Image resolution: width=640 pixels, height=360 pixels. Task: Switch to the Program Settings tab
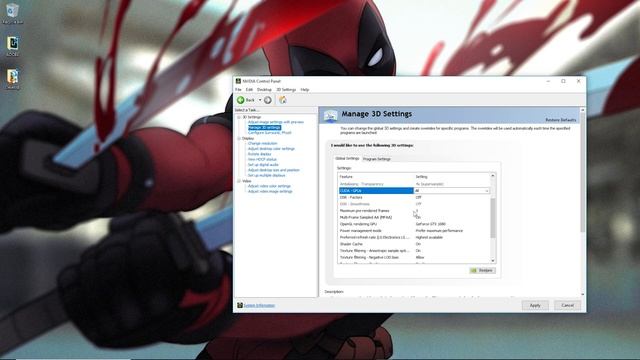coord(377,159)
